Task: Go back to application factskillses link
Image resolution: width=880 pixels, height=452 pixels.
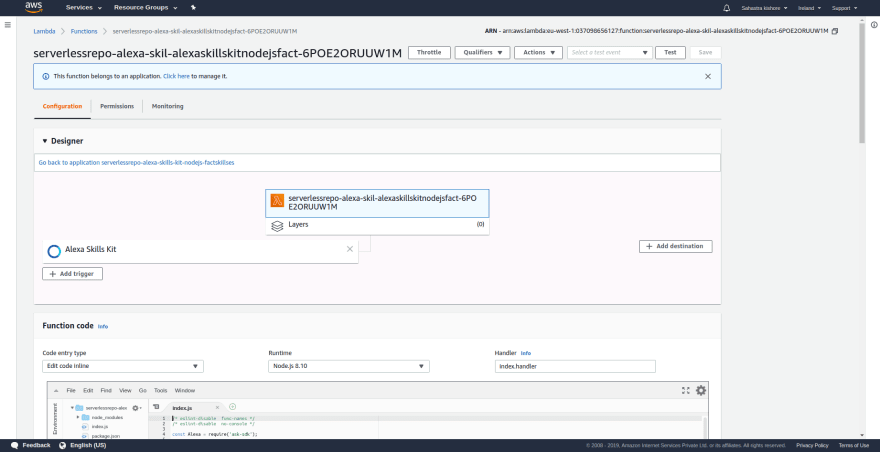Action: [136, 162]
